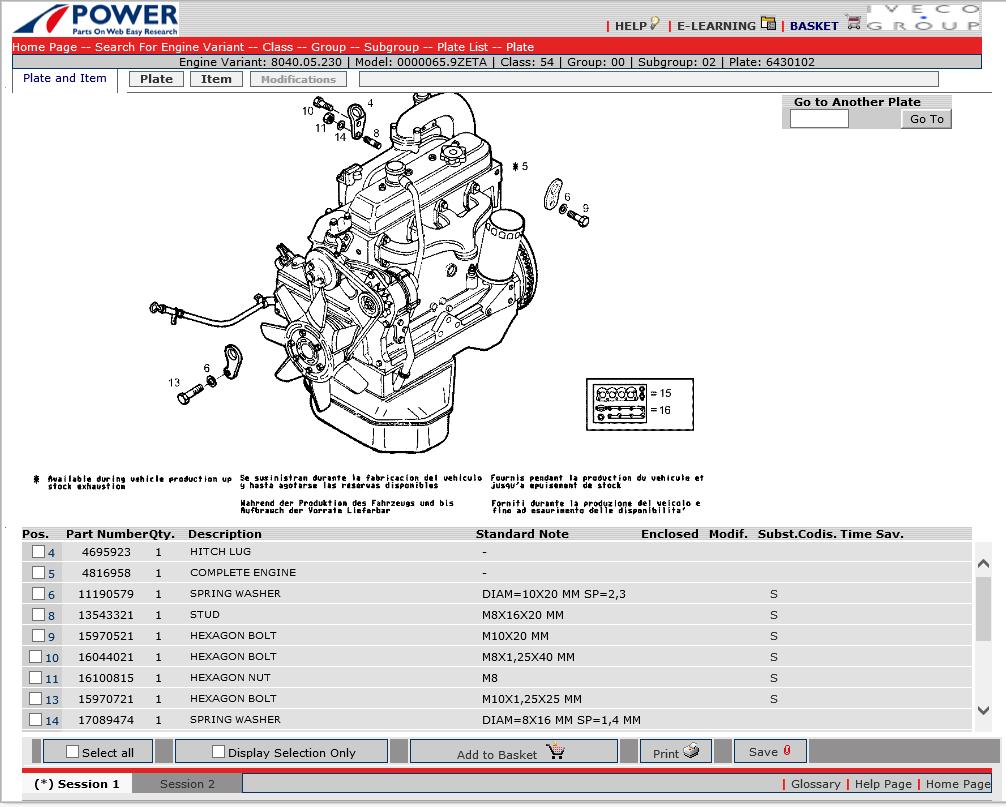Tick checkbox for position 4 HITCH LUG

click(x=38, y=552)
